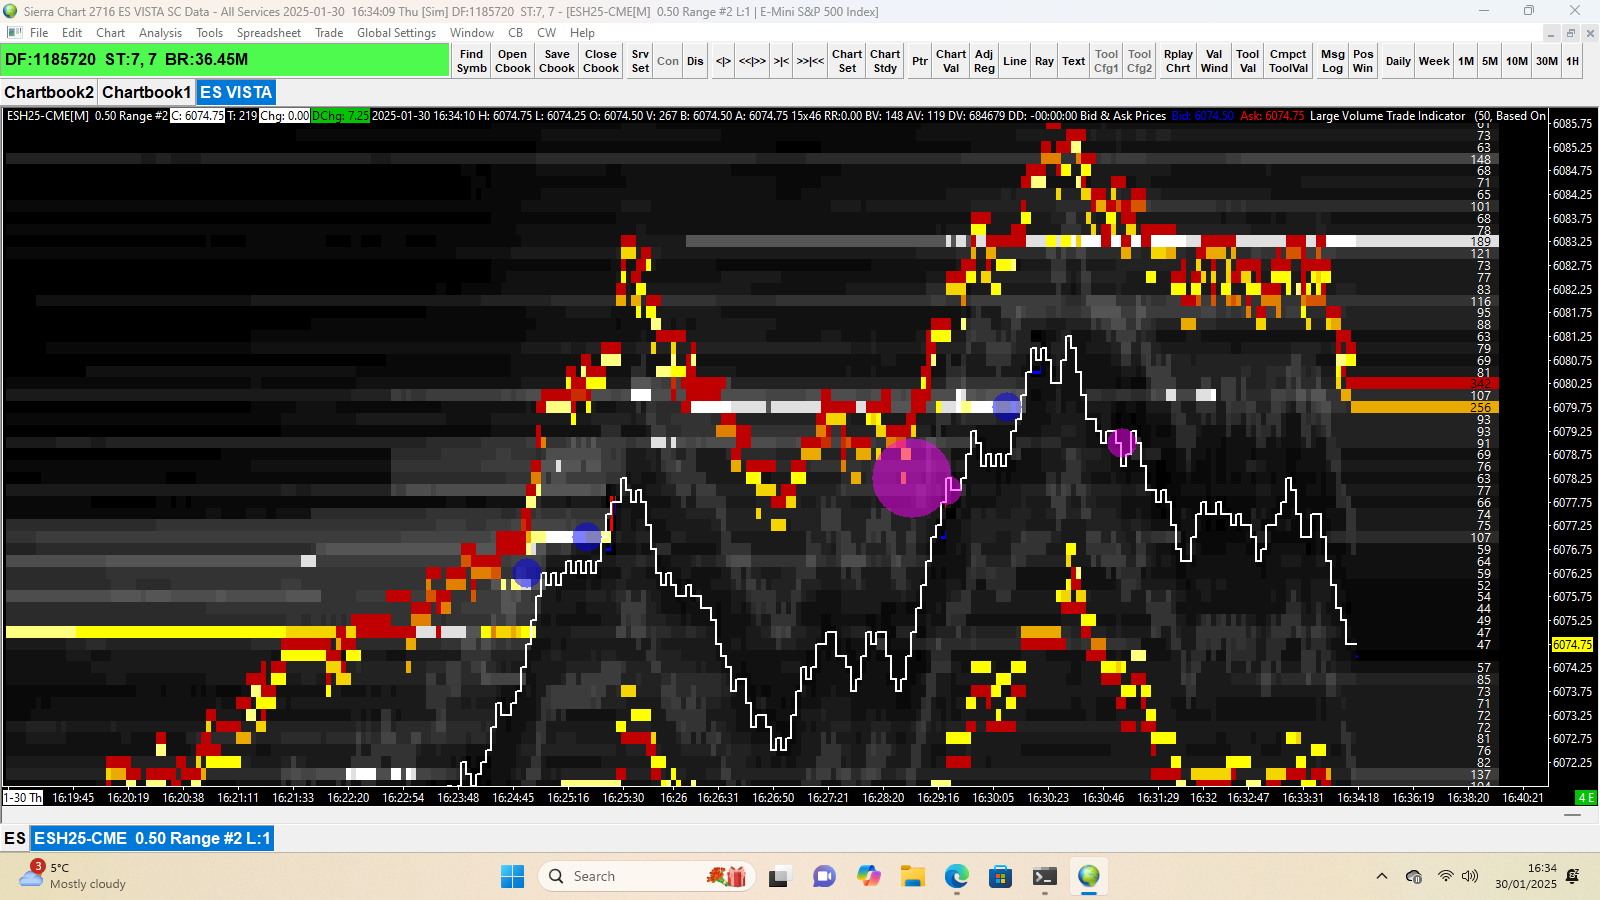Click the 6080.25 price scale label
1600x900 pixels.
coord(1572,384)
